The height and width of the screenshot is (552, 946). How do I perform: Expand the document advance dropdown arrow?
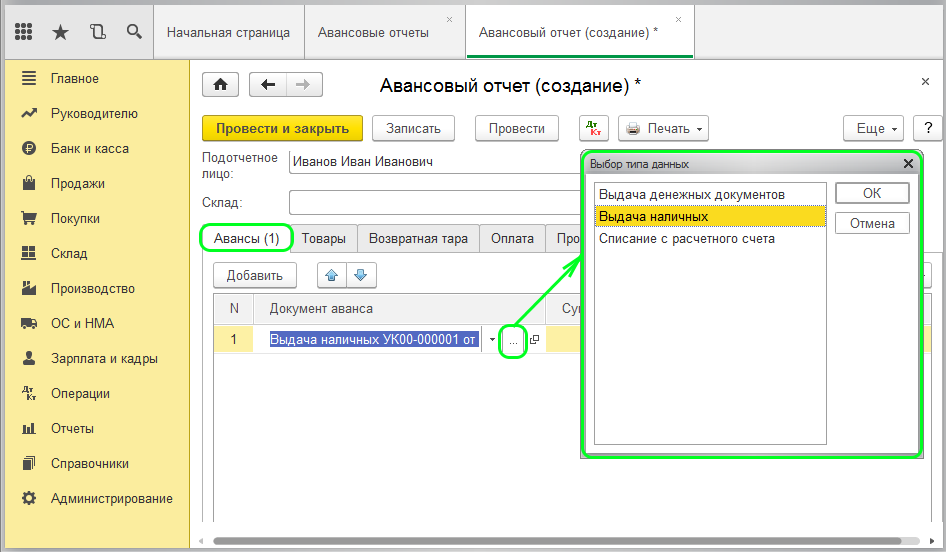[x=492, y=340]
